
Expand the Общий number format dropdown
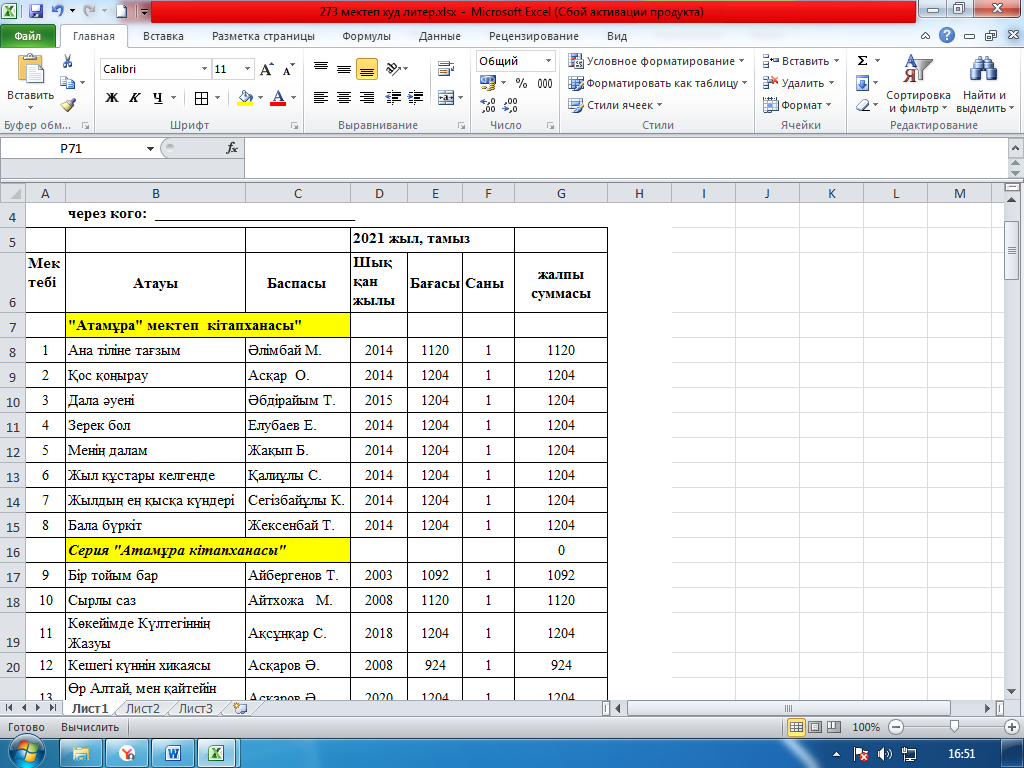[x=547, y=61]
